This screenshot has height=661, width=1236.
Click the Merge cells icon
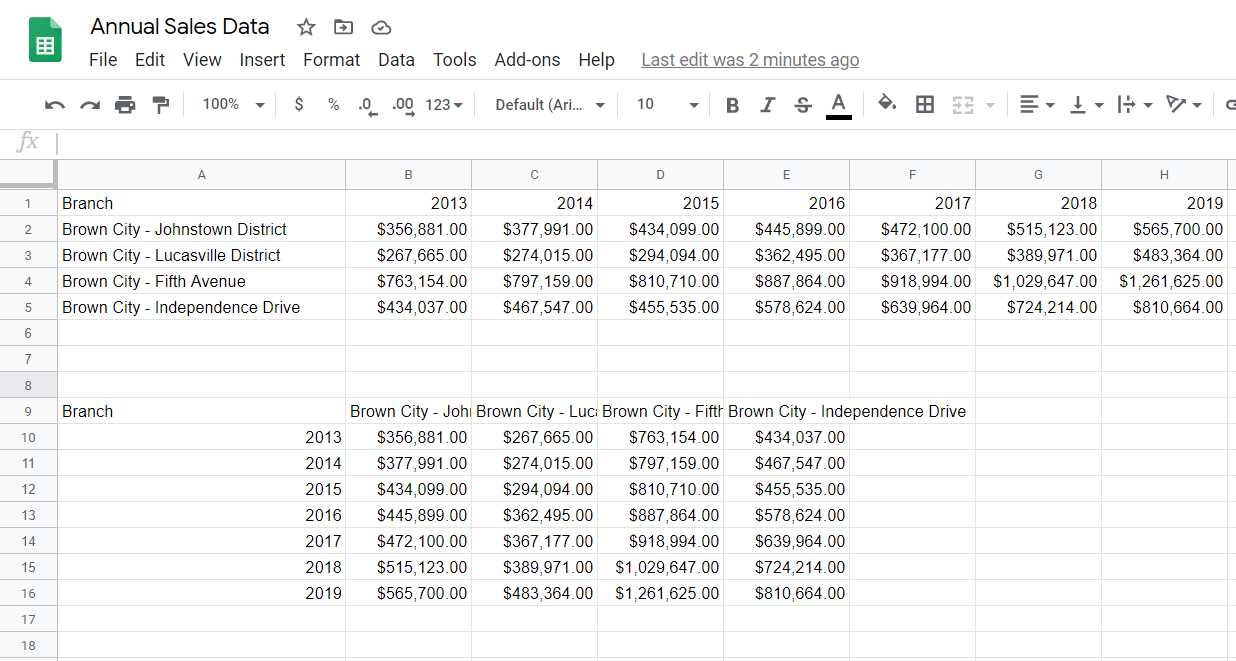963,105
